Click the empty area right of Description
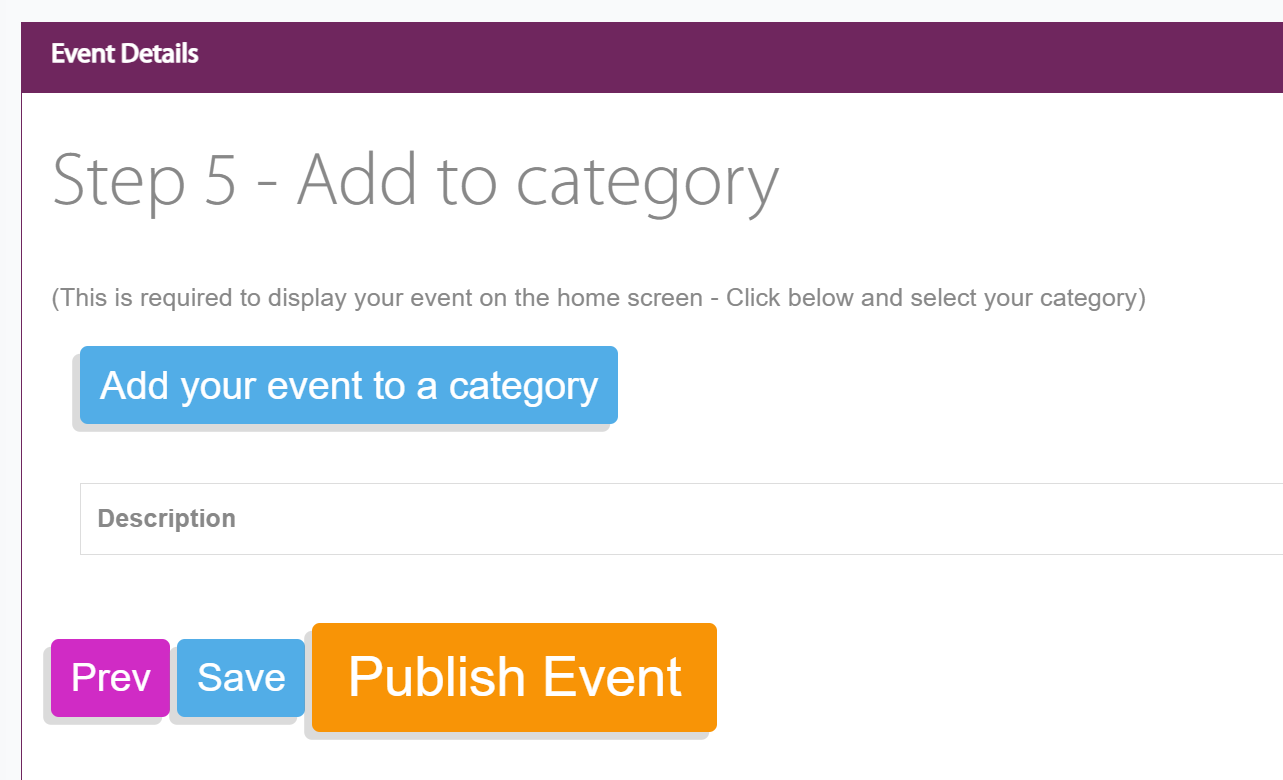Screen dimensions: 1283x780 click(760, 518)
